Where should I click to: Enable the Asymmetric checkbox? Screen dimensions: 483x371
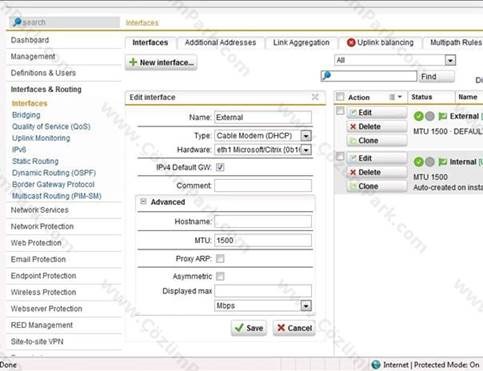click(x=220, y=276)
